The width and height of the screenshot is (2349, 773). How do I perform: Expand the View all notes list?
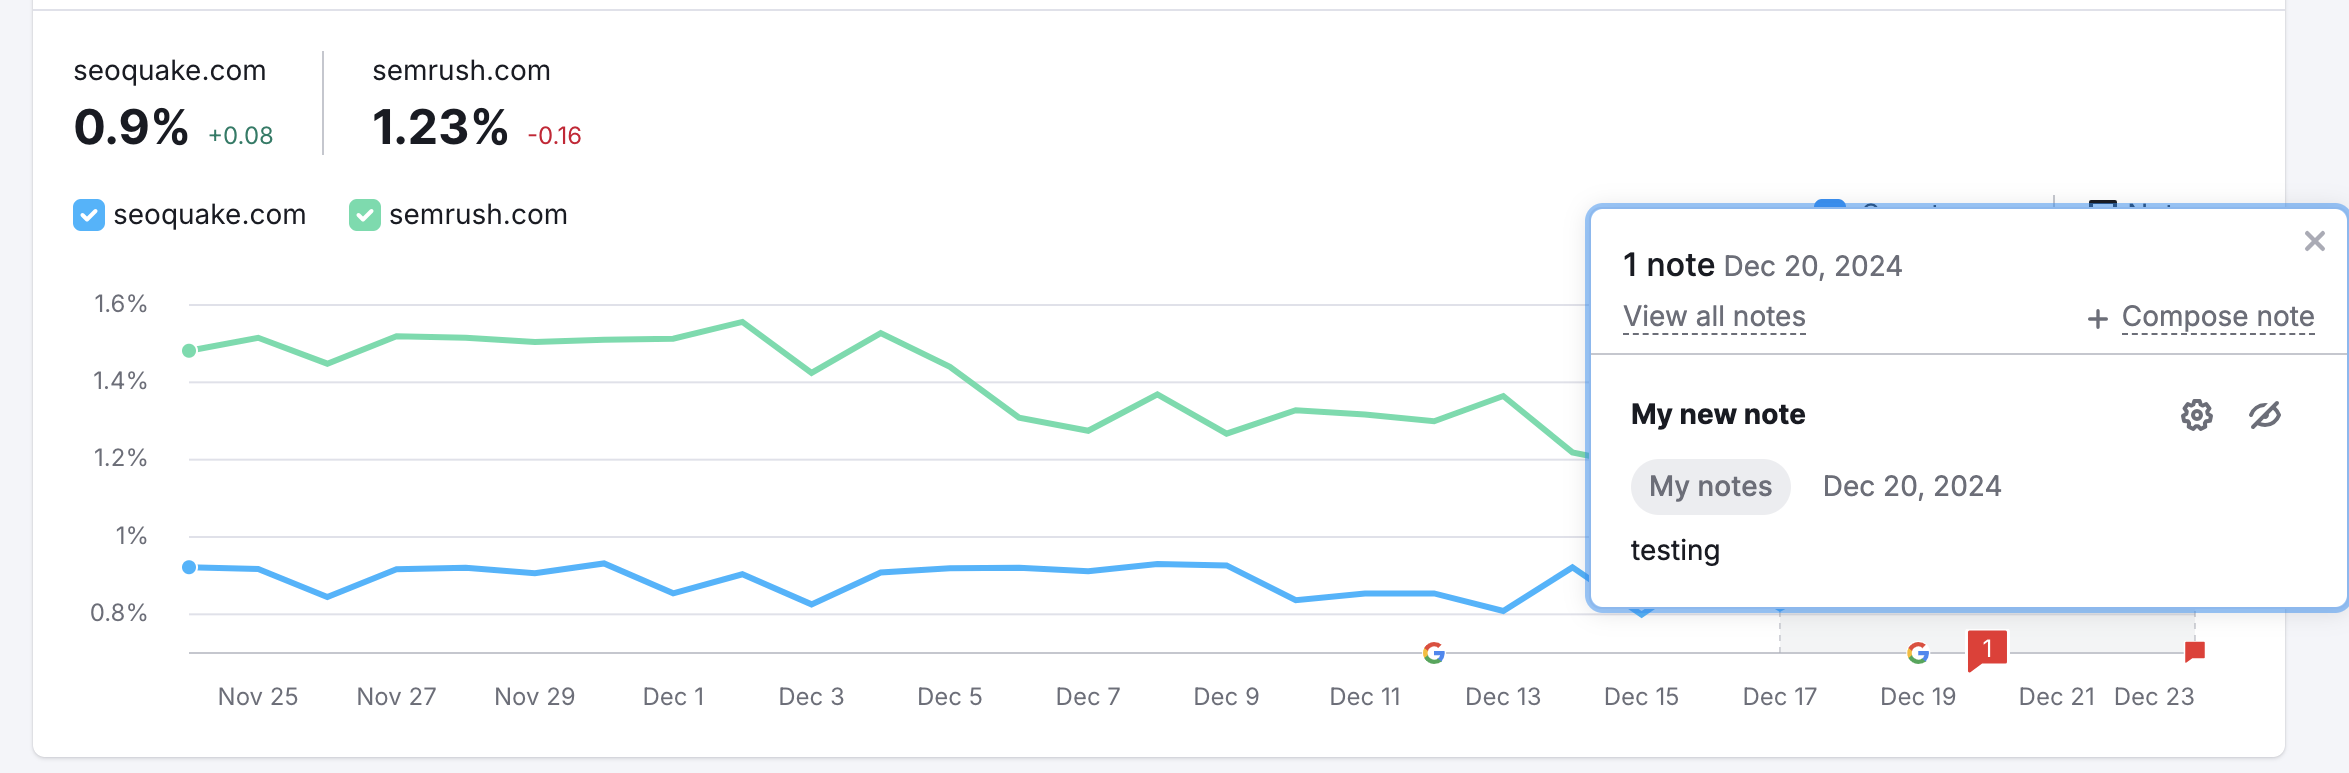1713,316
